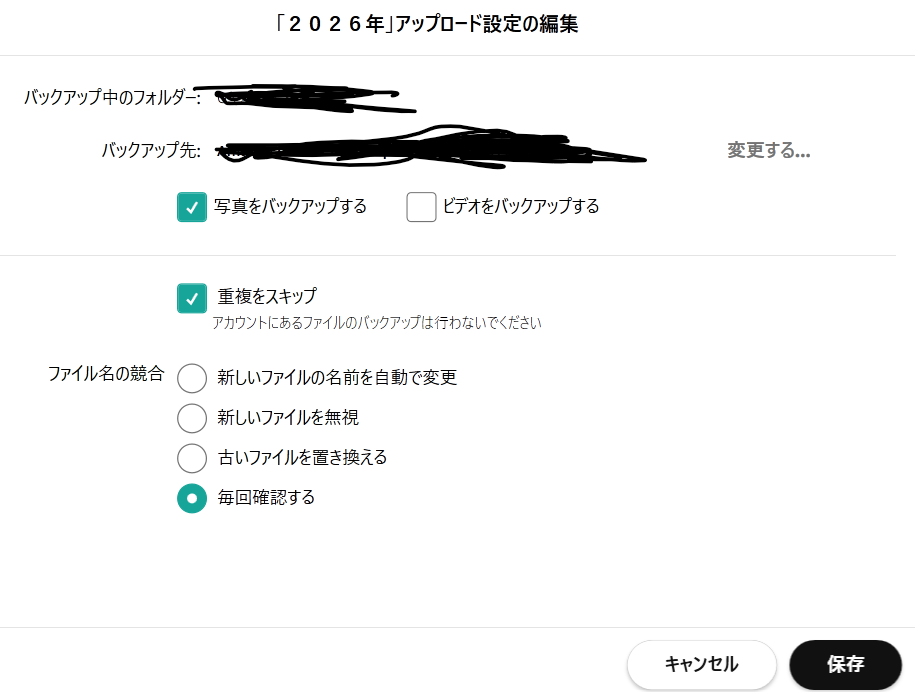Viewport: 916px width, 692px height.
Task: Click the 写真をバックアップする label text
Action: pyautogui.click(x=290, y=206)
